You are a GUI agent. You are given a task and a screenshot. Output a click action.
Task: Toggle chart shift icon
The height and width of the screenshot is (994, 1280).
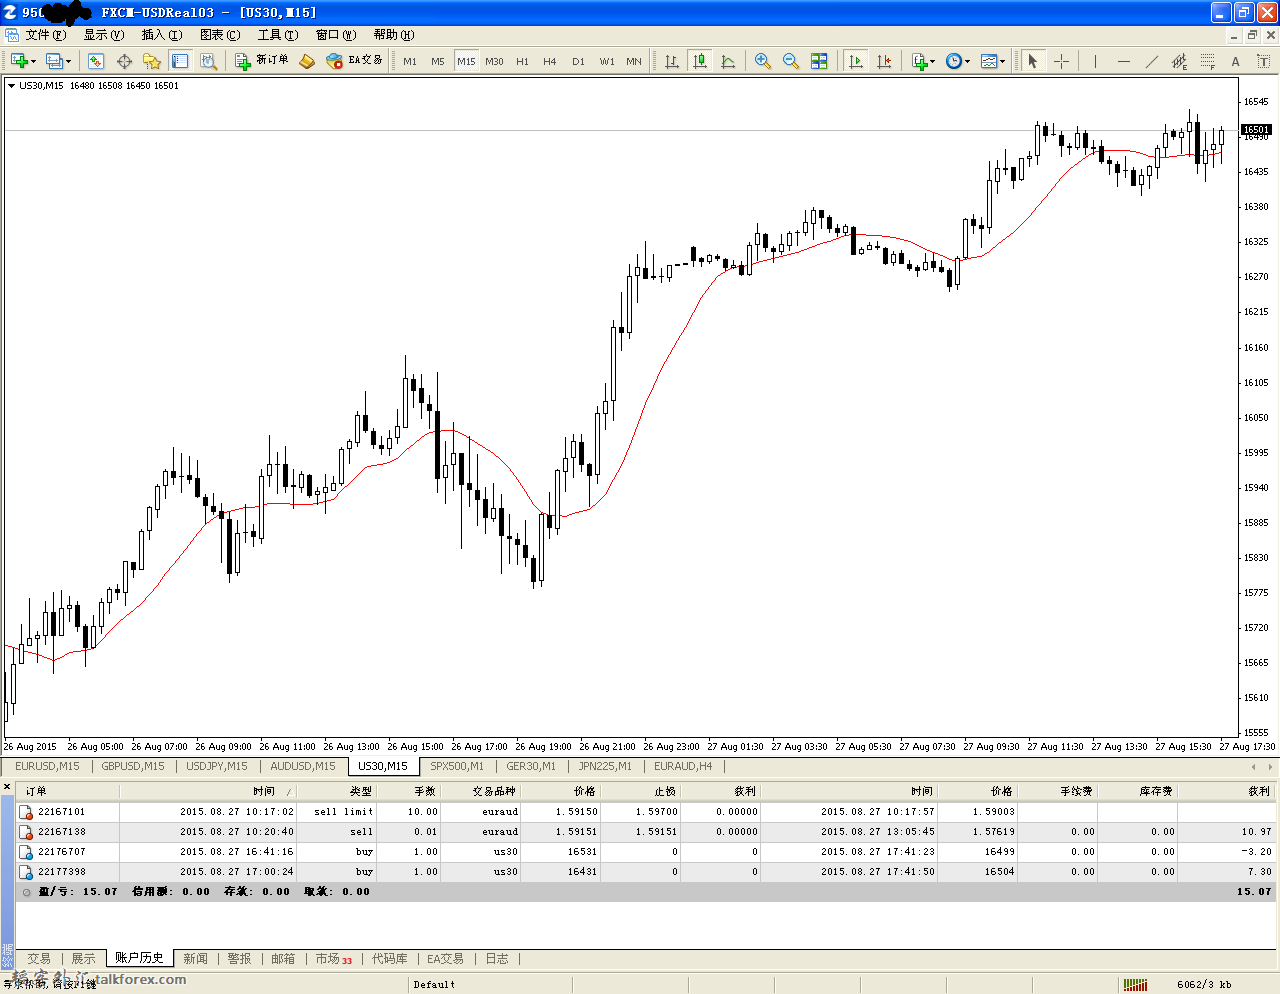pyautogui.click(x=884, y=61)
